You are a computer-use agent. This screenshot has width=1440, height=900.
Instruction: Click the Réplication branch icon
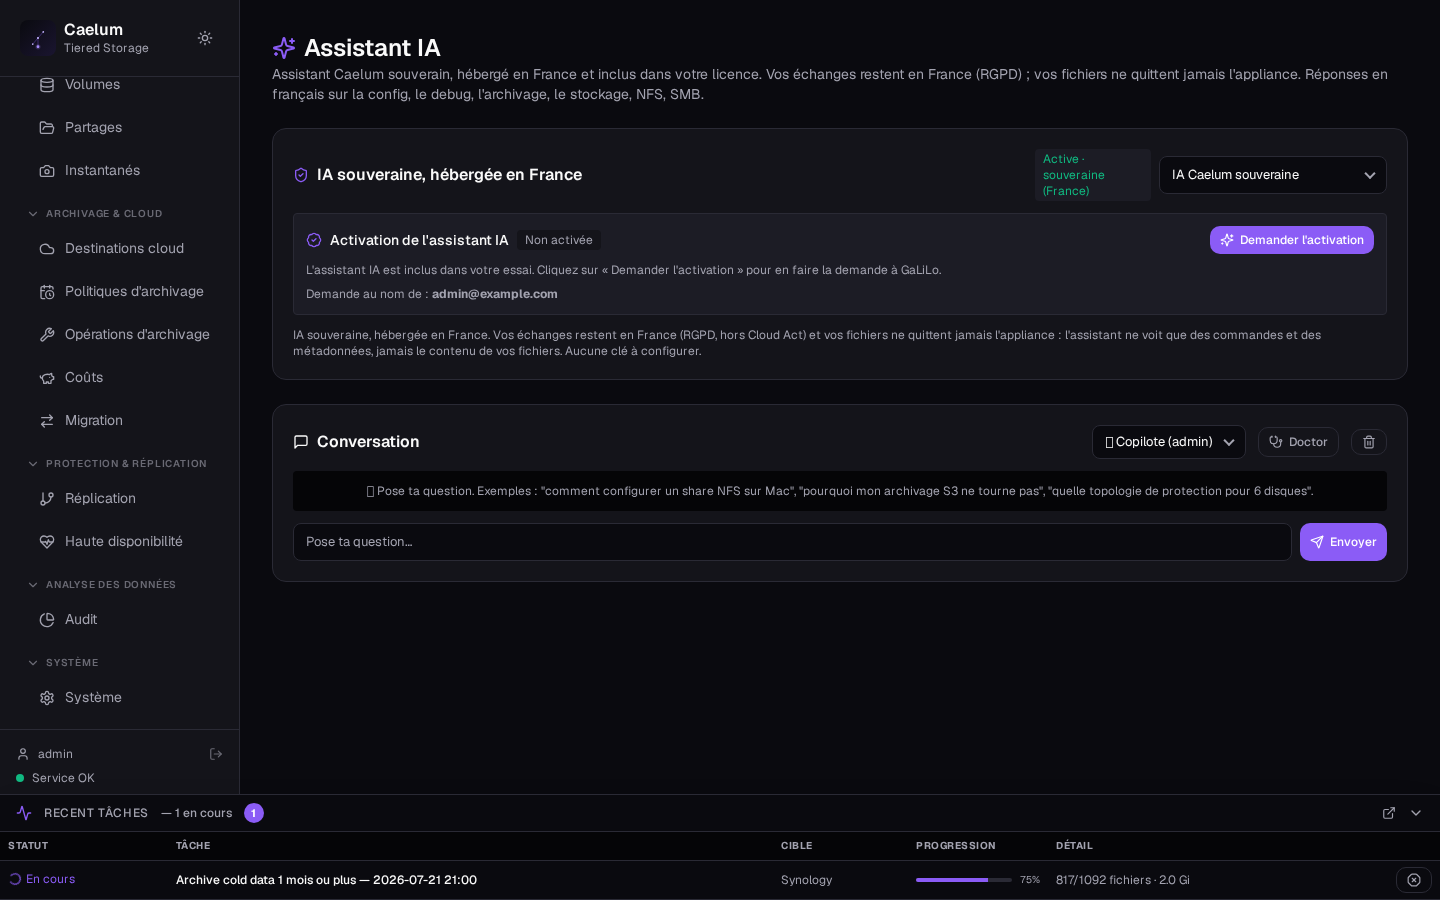tap(47, 499)
